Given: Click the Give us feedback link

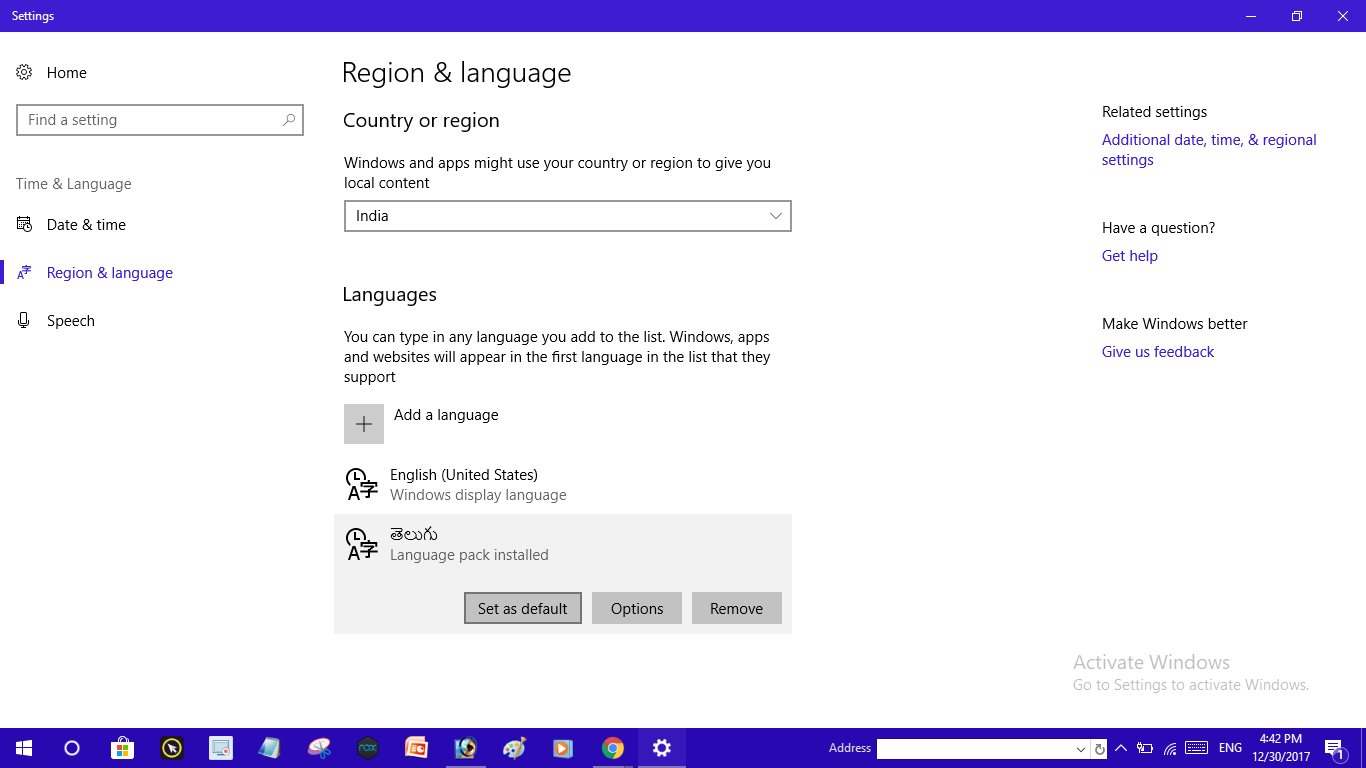Looking at the screenshot, I should (x=1157, y=351).
